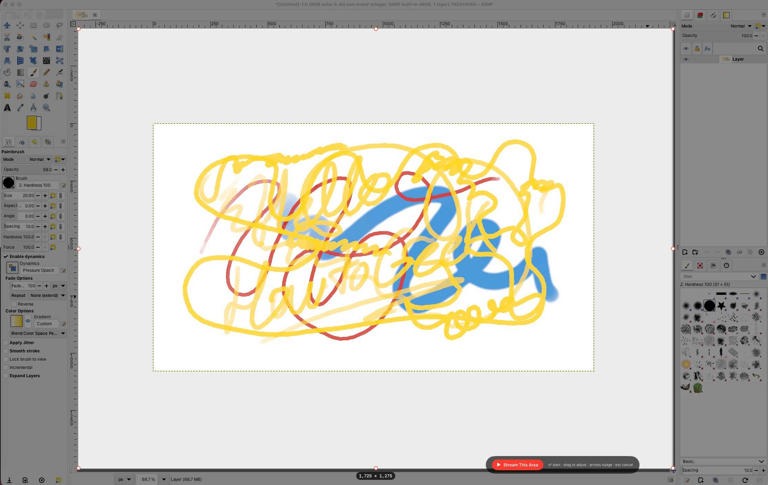The height and width of the screenshot is (485, 768).
Task: Select the Color Picker tool
Action: 20,108
